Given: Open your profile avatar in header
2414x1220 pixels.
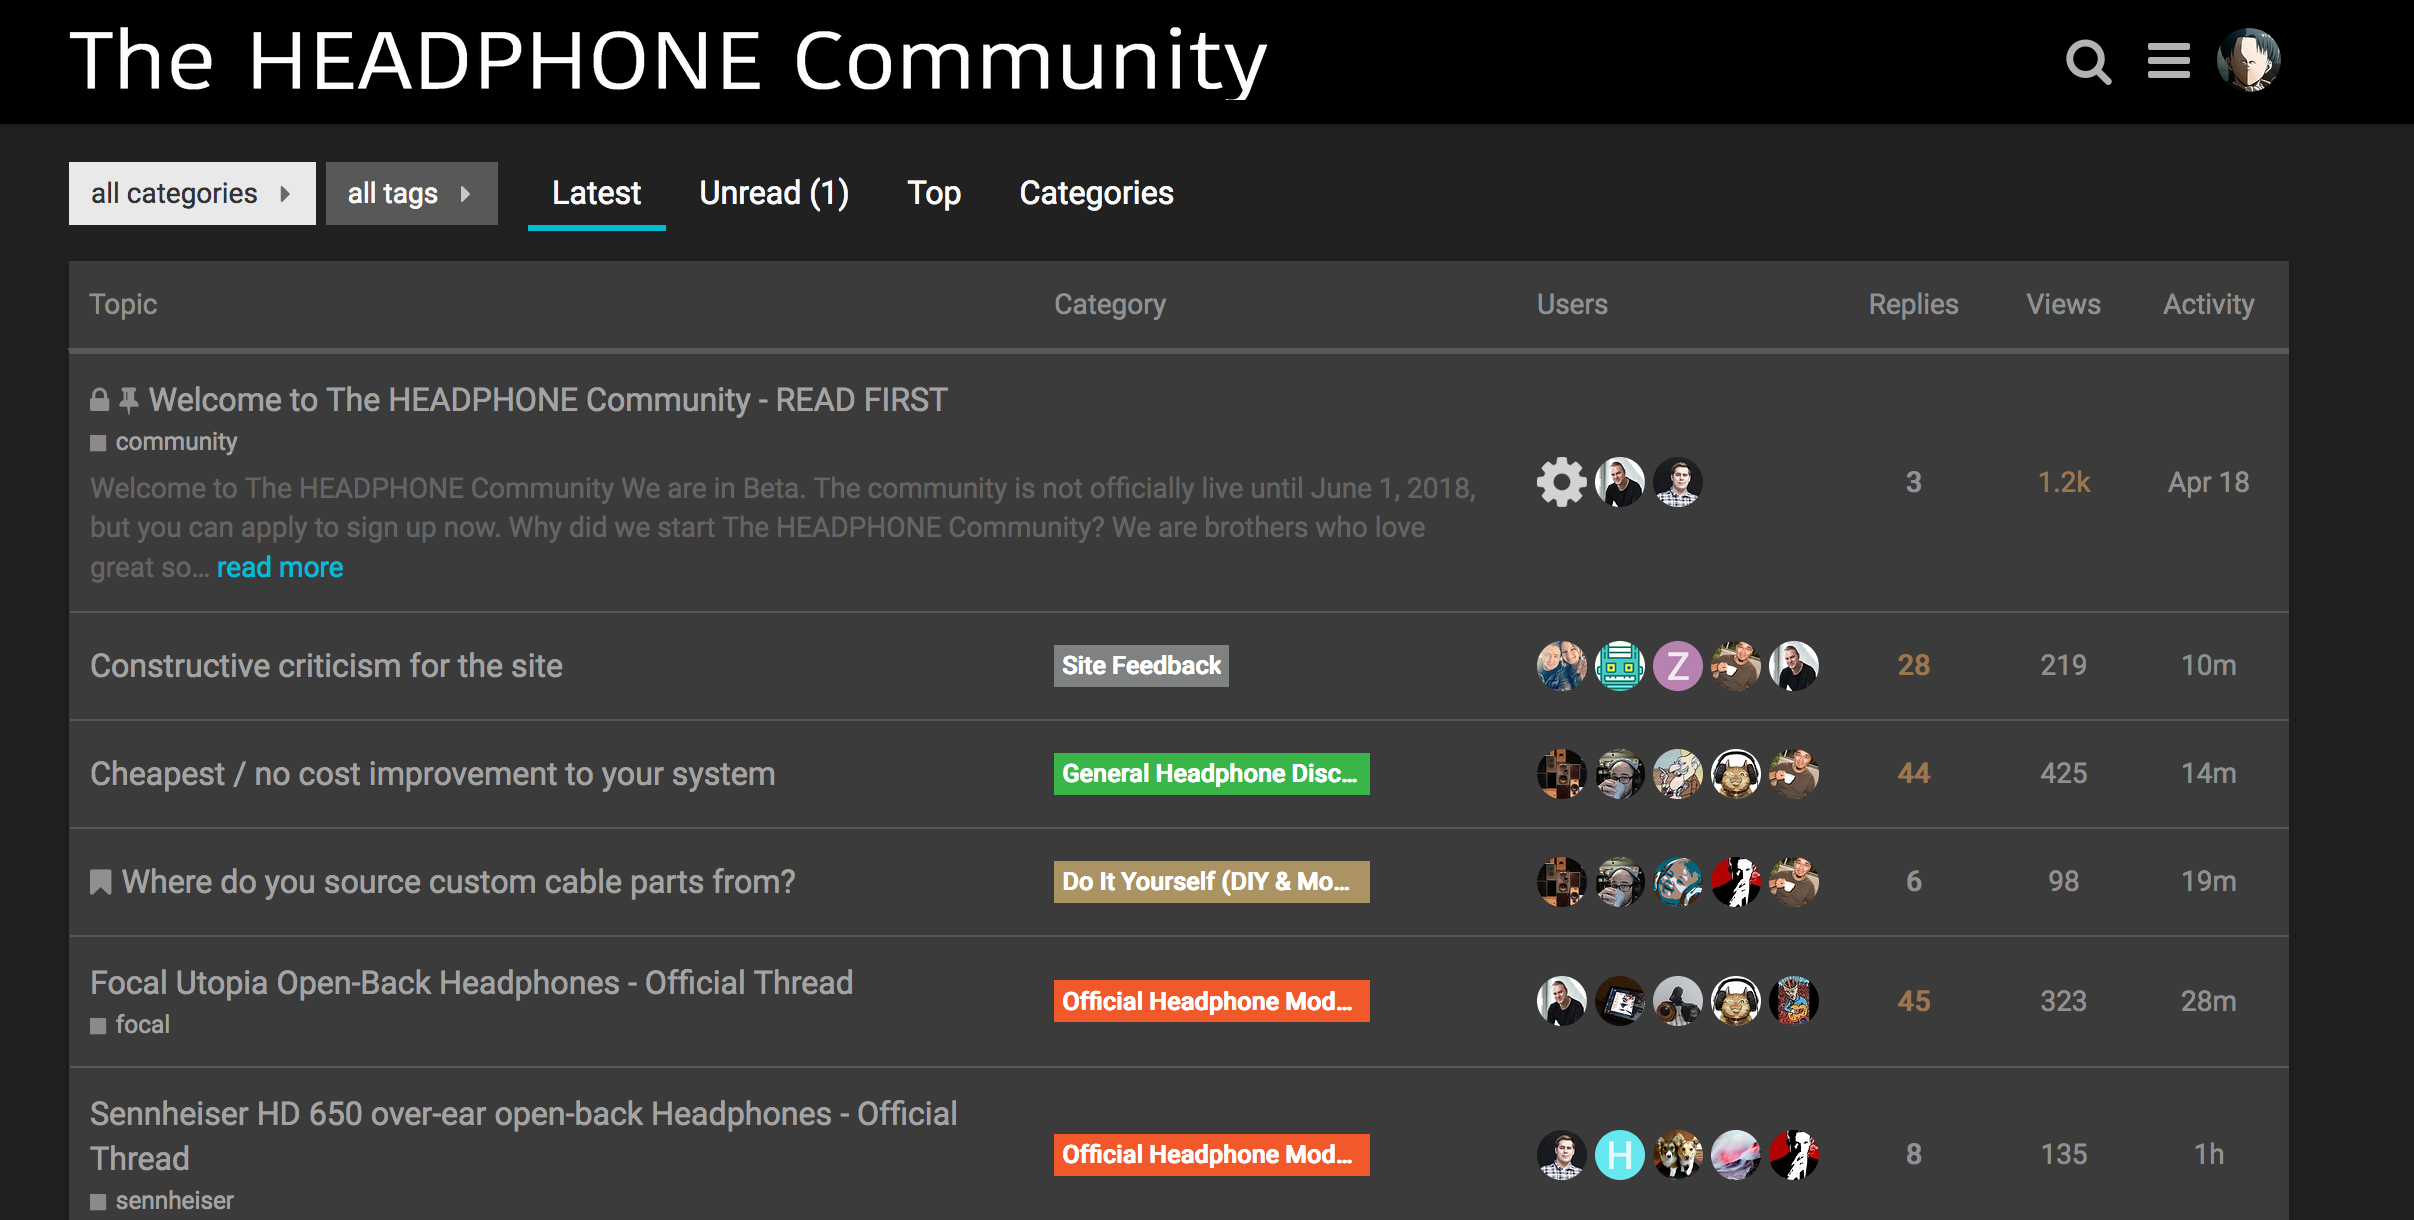Looking at the screenshot, I should (2248, 60).
